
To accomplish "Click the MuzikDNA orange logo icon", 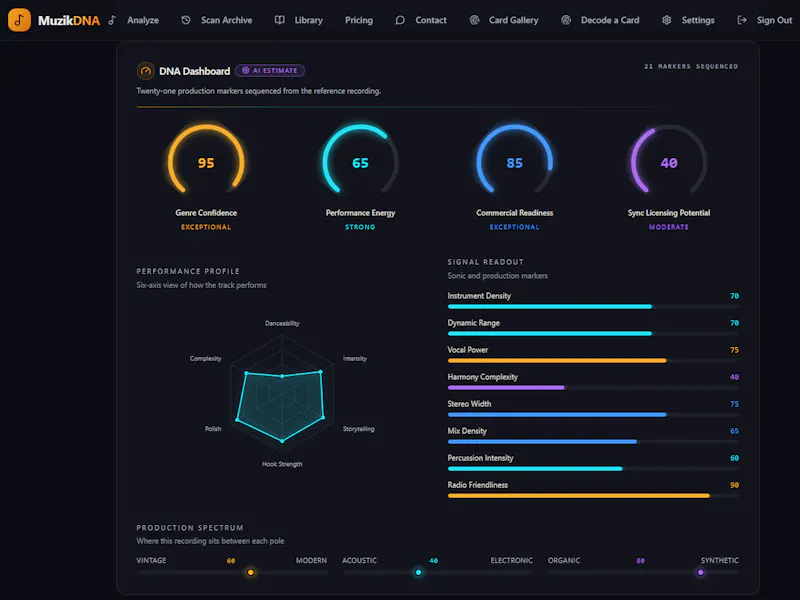I will pyautogui.click(x=19, y=20).
